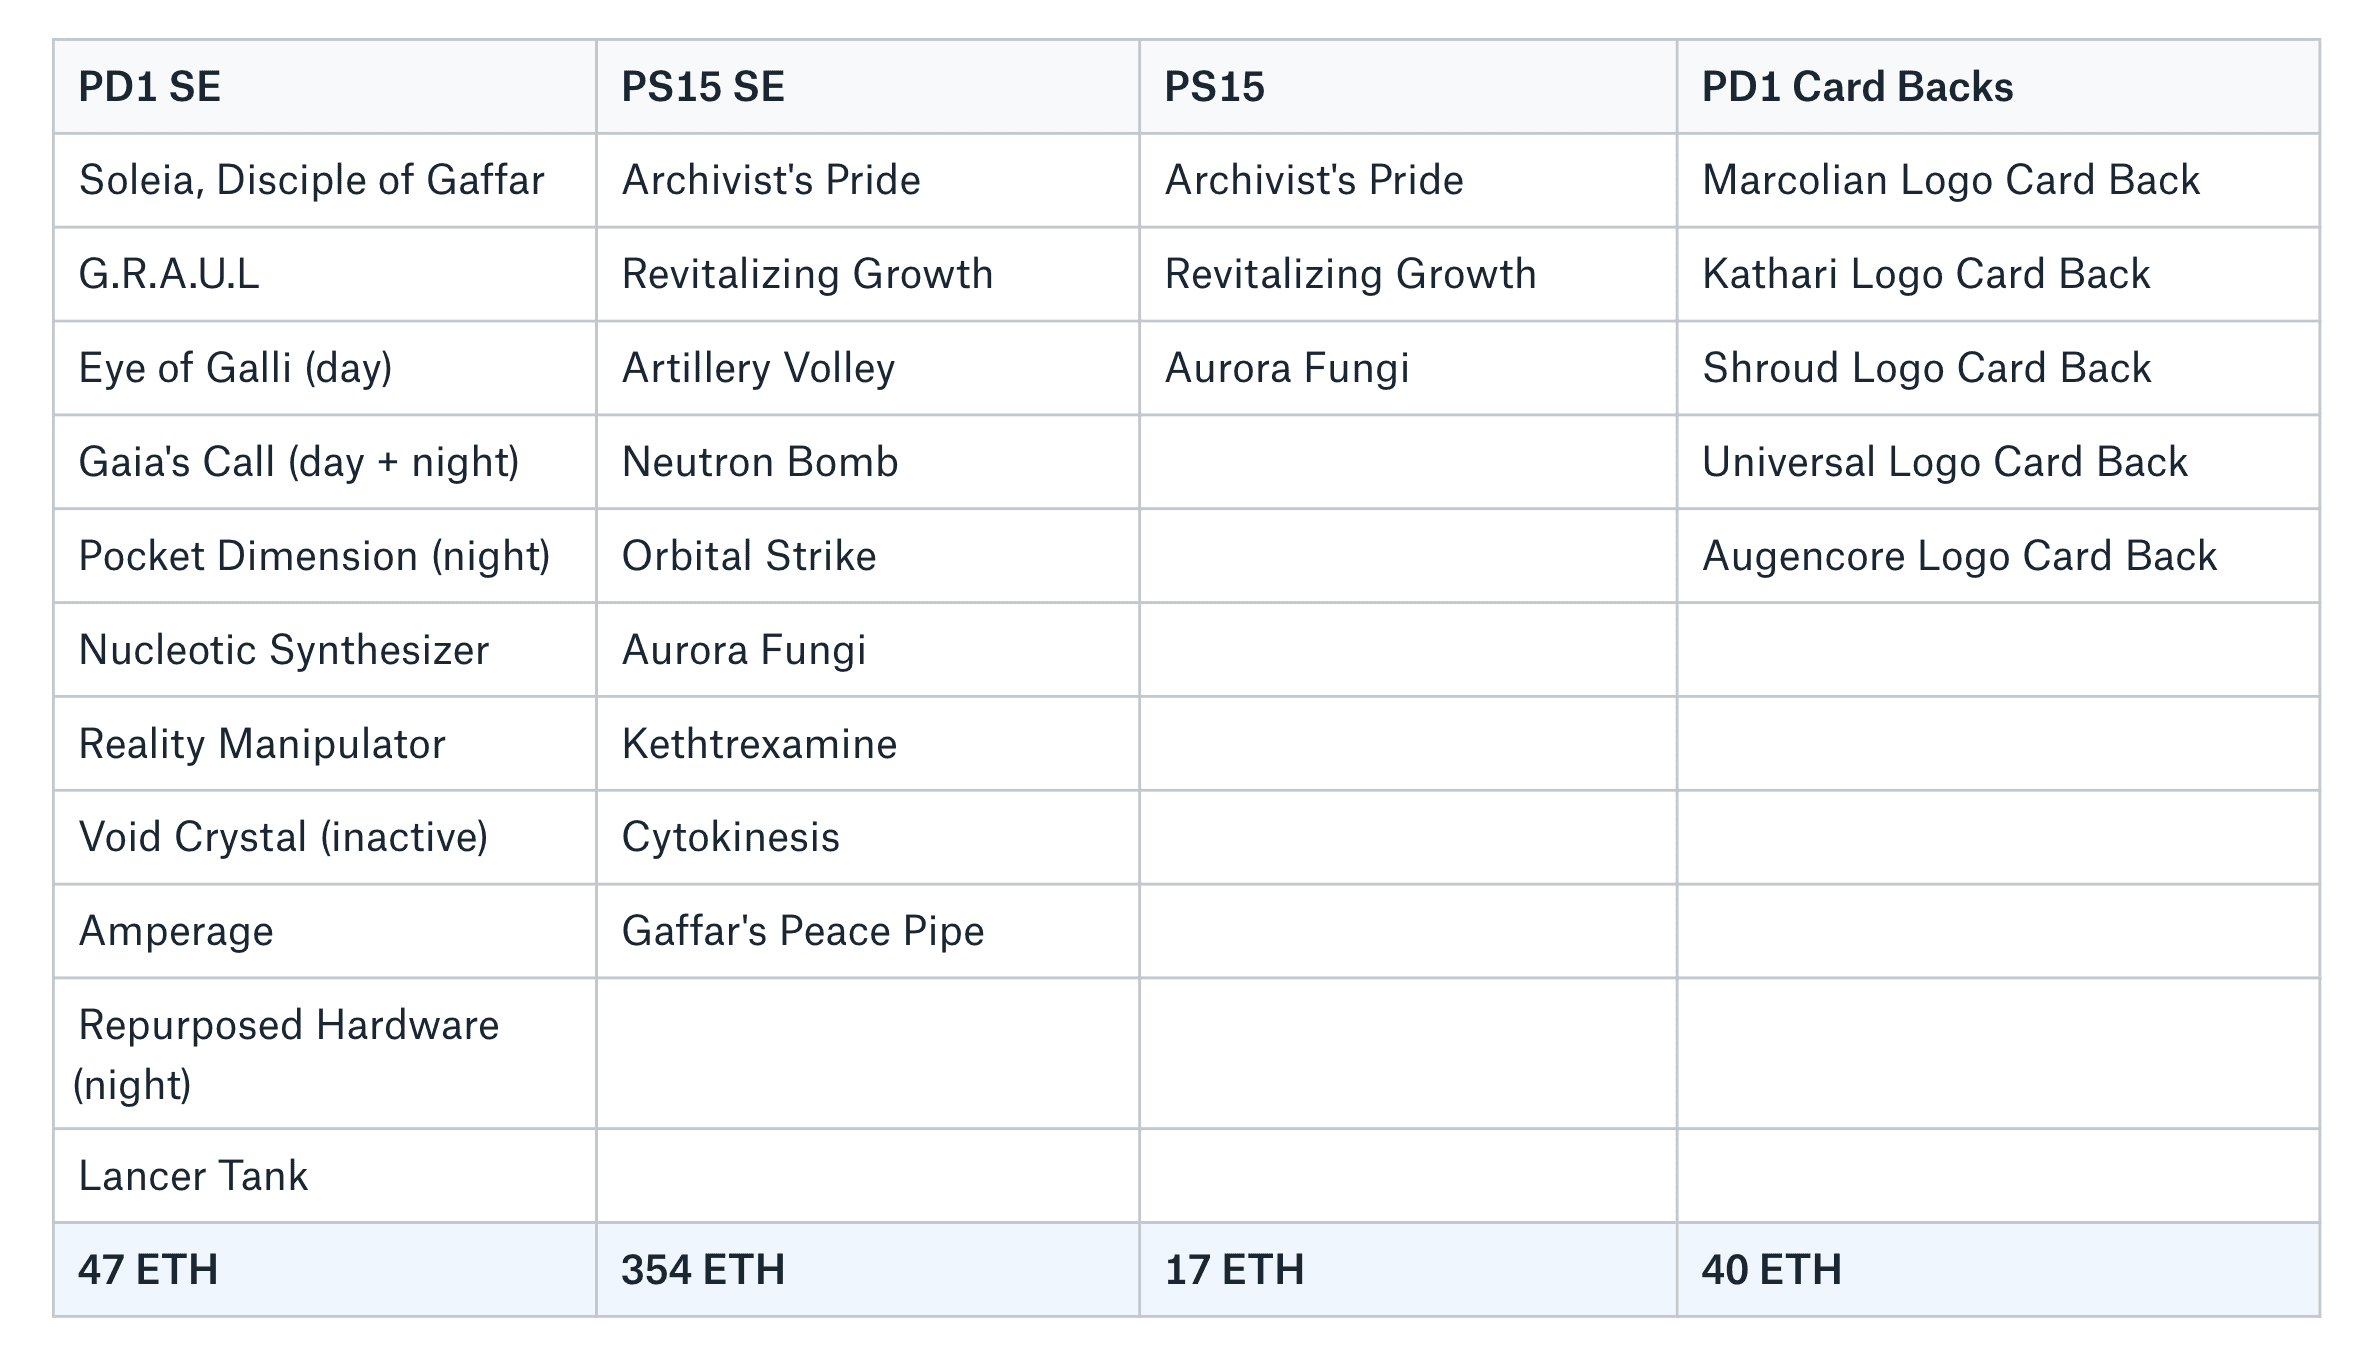The height and width of the screenshot is (1362, 2362).
Task: Click the G.R.A.U.L table entry
Action: click(x=325, y=274)
